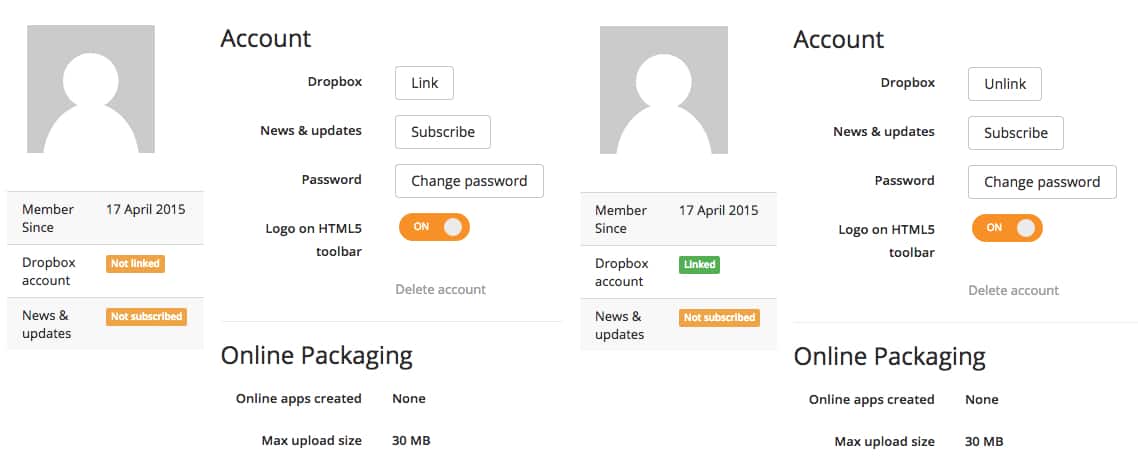Click the left profile avatar placeholder
1138x464 pixels.
tap(91, 89)
